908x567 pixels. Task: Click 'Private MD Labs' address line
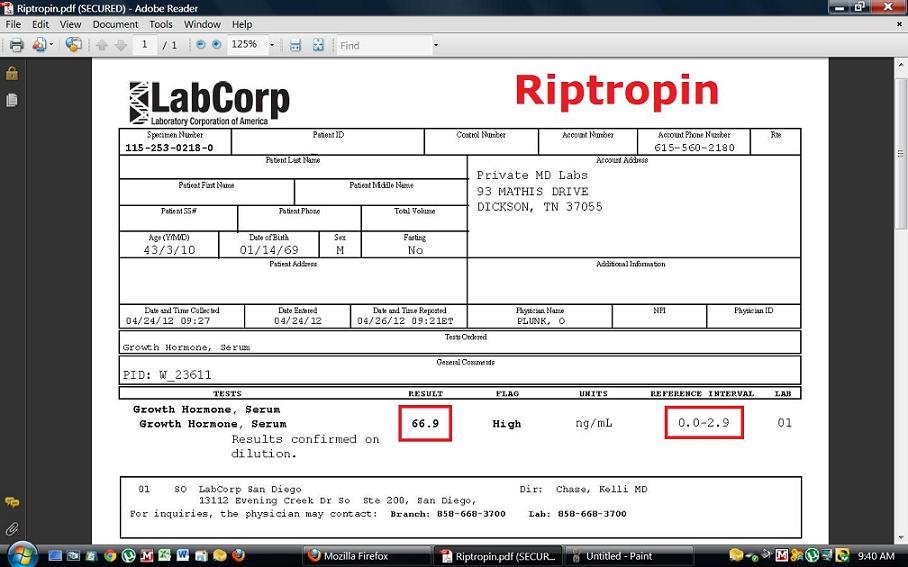[532, 175]
